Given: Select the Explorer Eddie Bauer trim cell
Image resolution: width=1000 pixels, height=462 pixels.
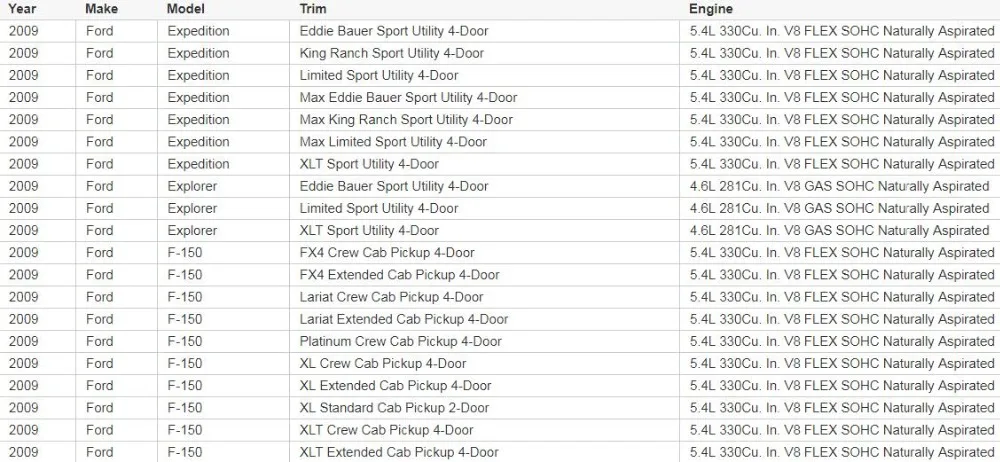Looking at the screenshot, I should (484, 186).
